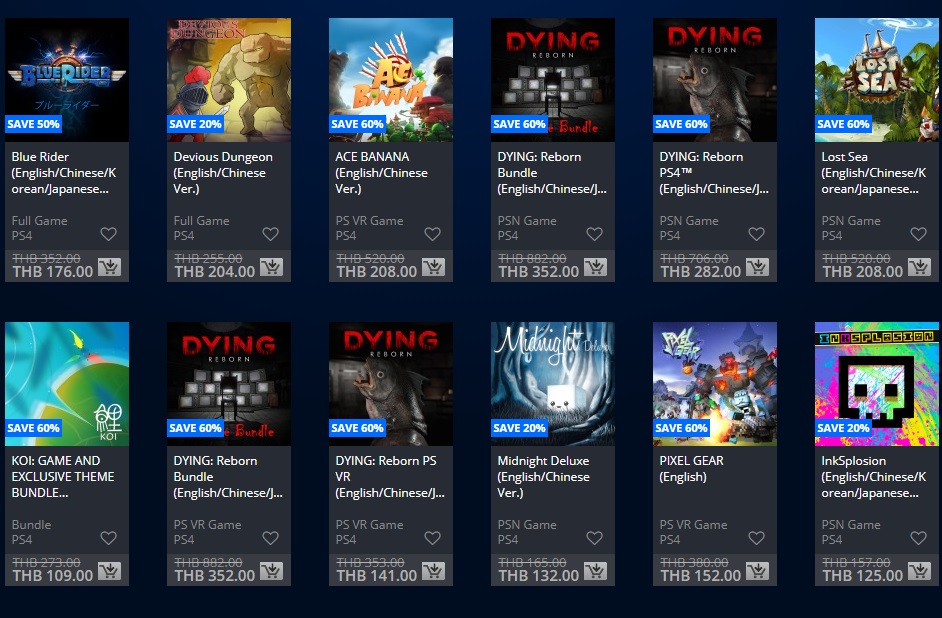The width and height of the screenshot is (942, 618).
Task: Open Midnight Deluxe title link
Action: 544,477
